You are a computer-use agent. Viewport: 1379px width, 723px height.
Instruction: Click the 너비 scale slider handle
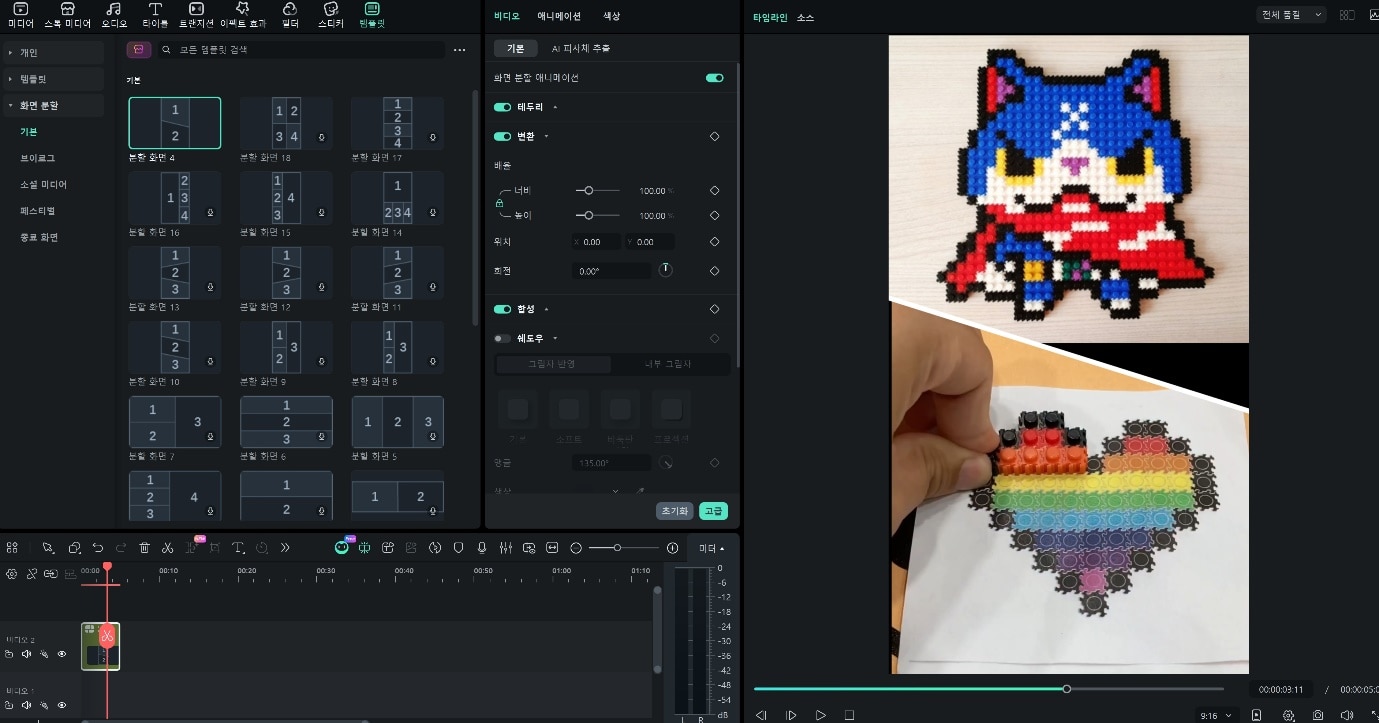coord(589,190)
